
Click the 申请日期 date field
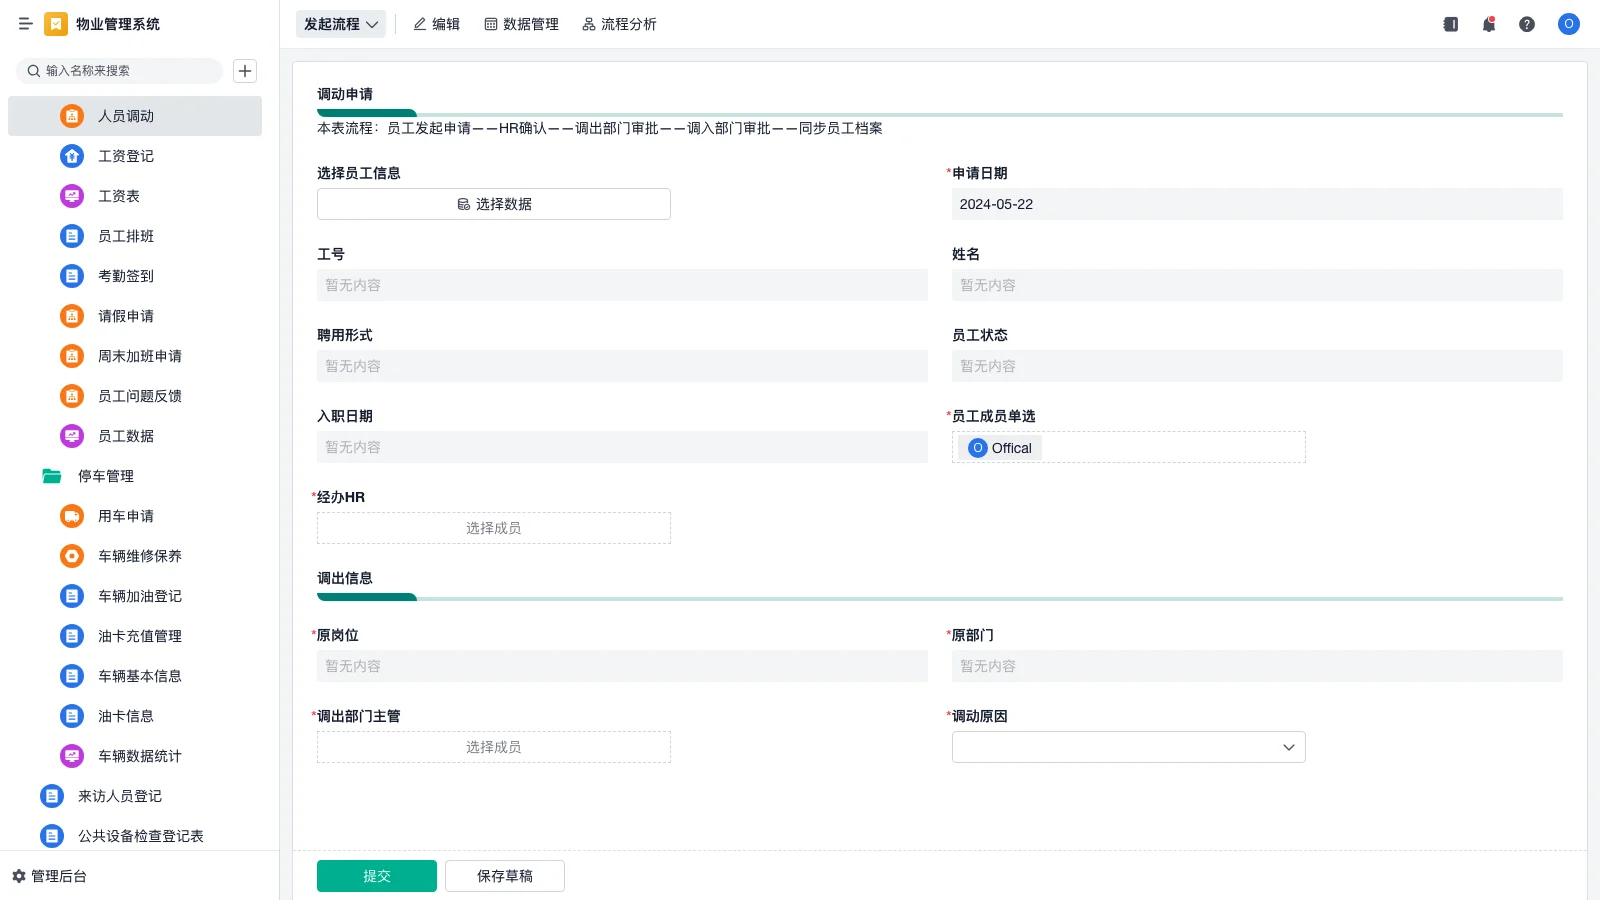pos(1256,203)
